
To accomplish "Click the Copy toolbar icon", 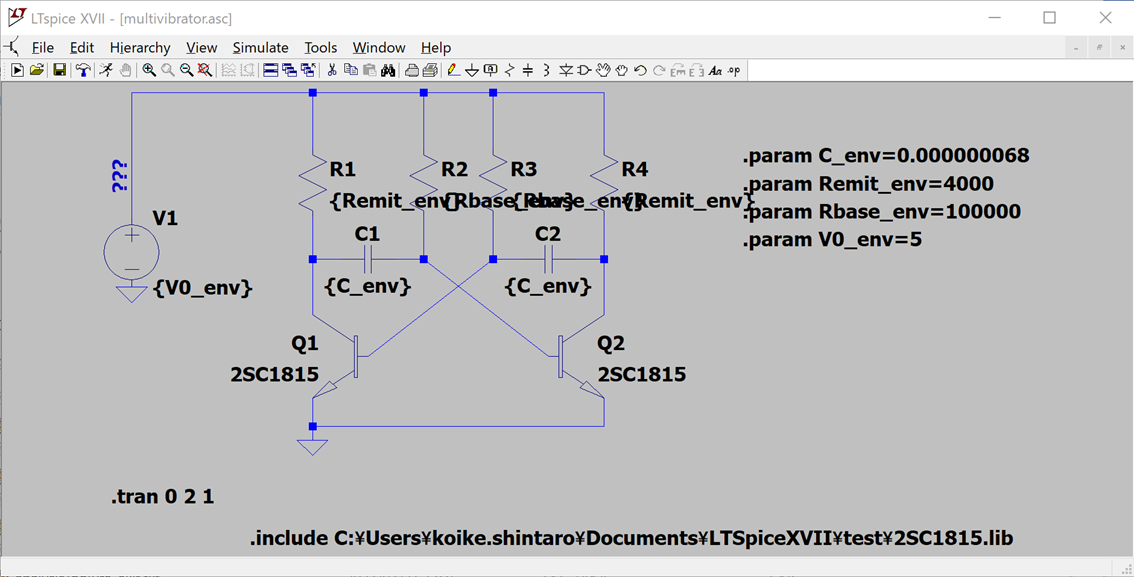I will click(351, 70).
